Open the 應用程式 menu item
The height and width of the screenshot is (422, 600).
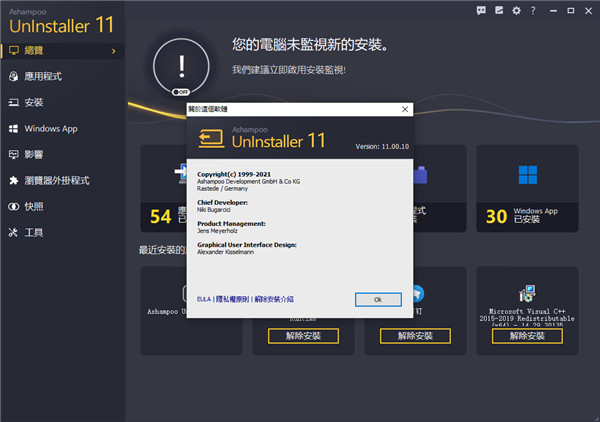tap(63, 77)
